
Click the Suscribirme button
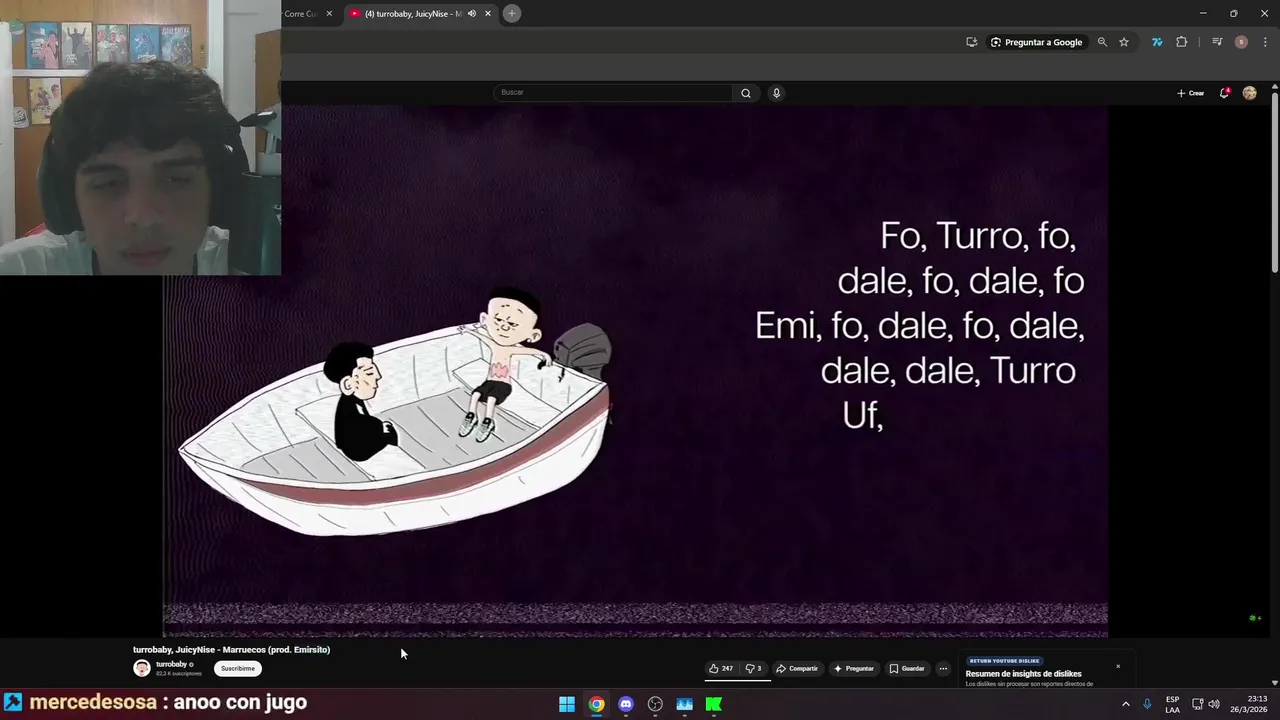tap(238, 668)
